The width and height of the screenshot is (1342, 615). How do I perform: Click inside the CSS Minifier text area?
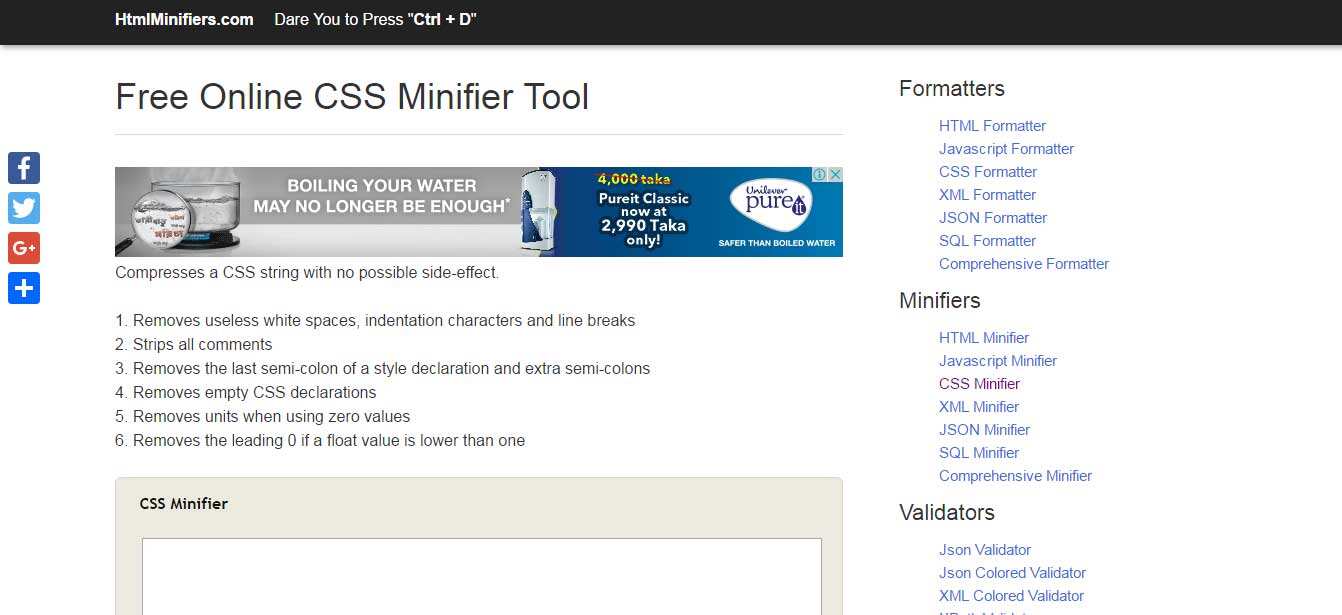[x=481, y=580]
